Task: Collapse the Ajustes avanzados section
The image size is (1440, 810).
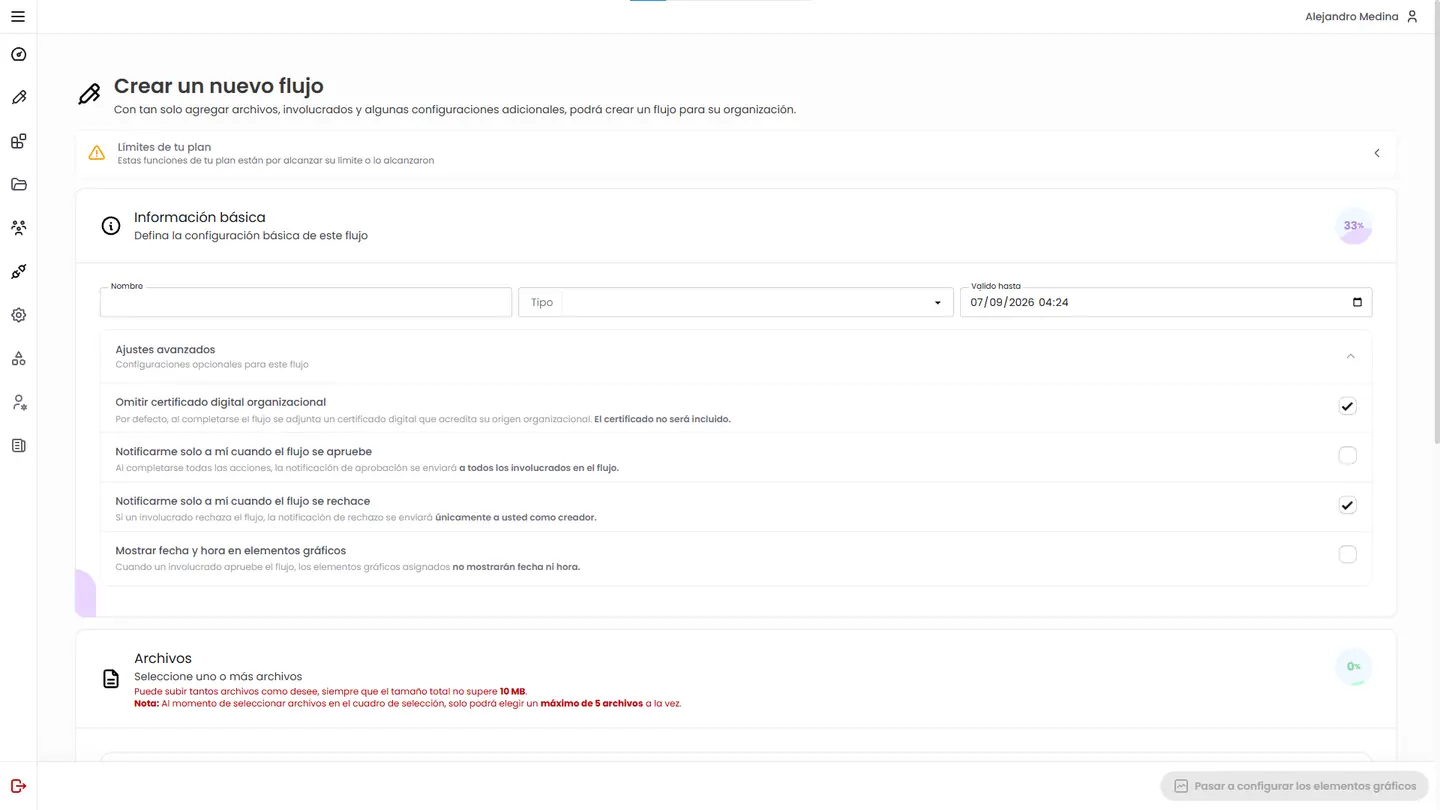Action: (x=1350, y=356)
